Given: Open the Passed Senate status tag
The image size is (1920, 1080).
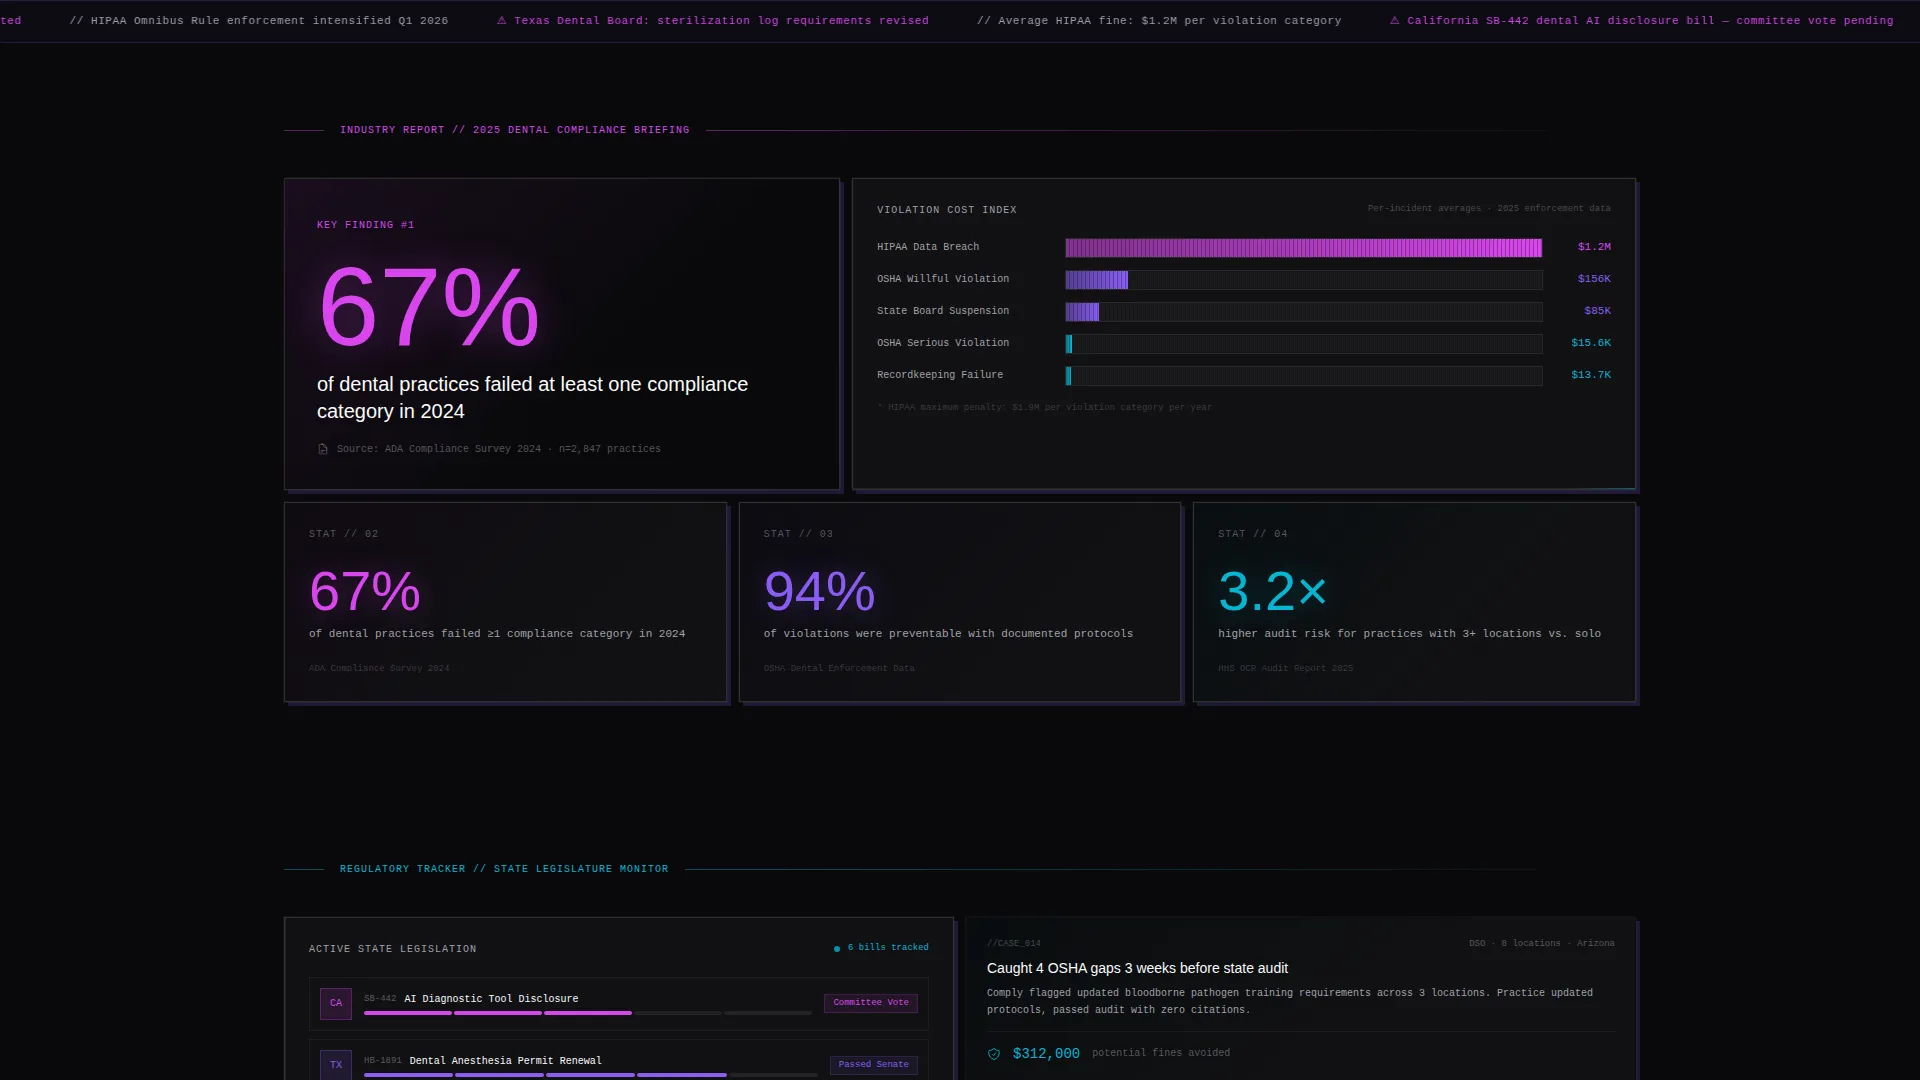Looking at the screenshot, I should (873, 1065).
